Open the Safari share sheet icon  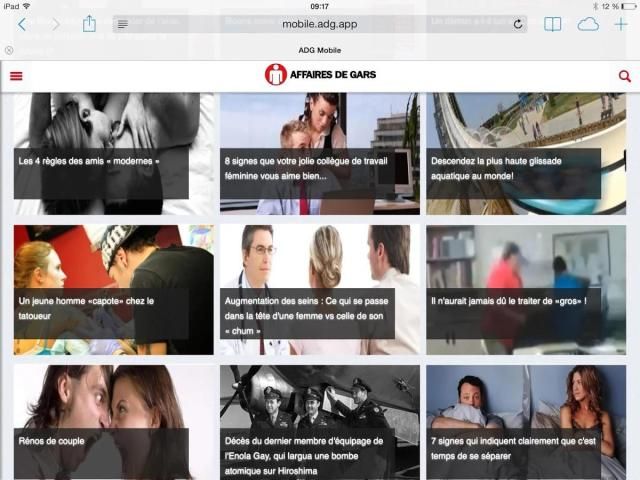pyautogui.click(x=89, y=24)
